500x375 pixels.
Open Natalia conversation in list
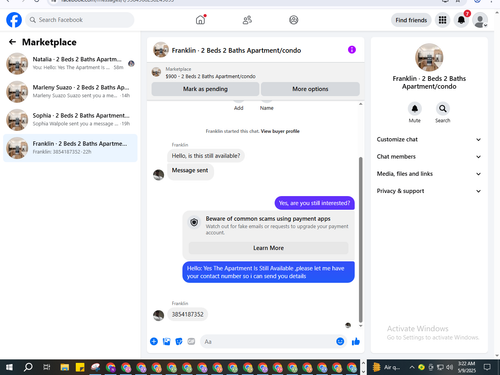pyautogui.click(x=70, y=63)
